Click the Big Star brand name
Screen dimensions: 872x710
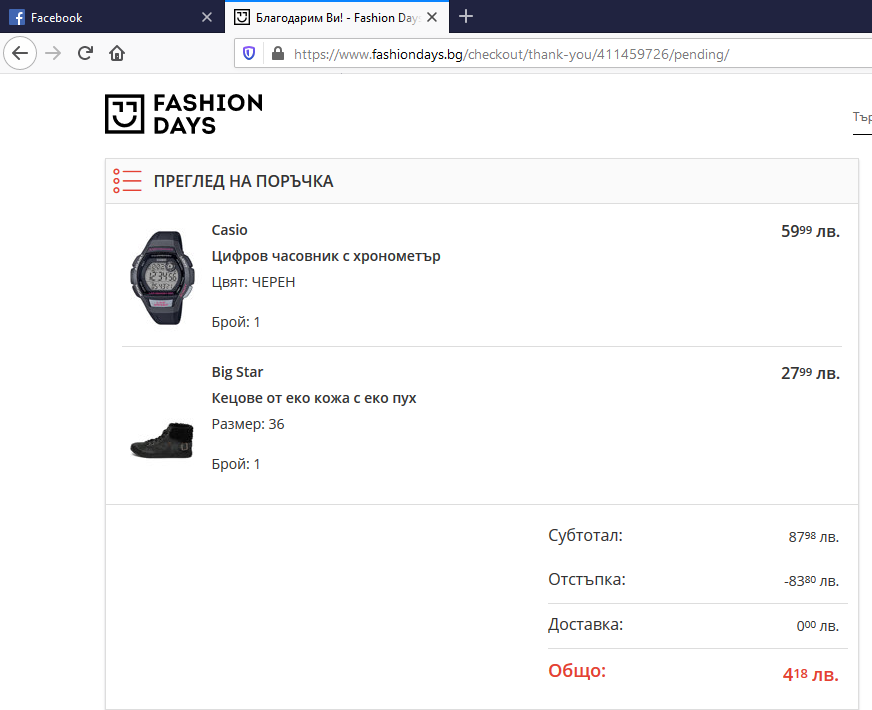click(237, 372)
